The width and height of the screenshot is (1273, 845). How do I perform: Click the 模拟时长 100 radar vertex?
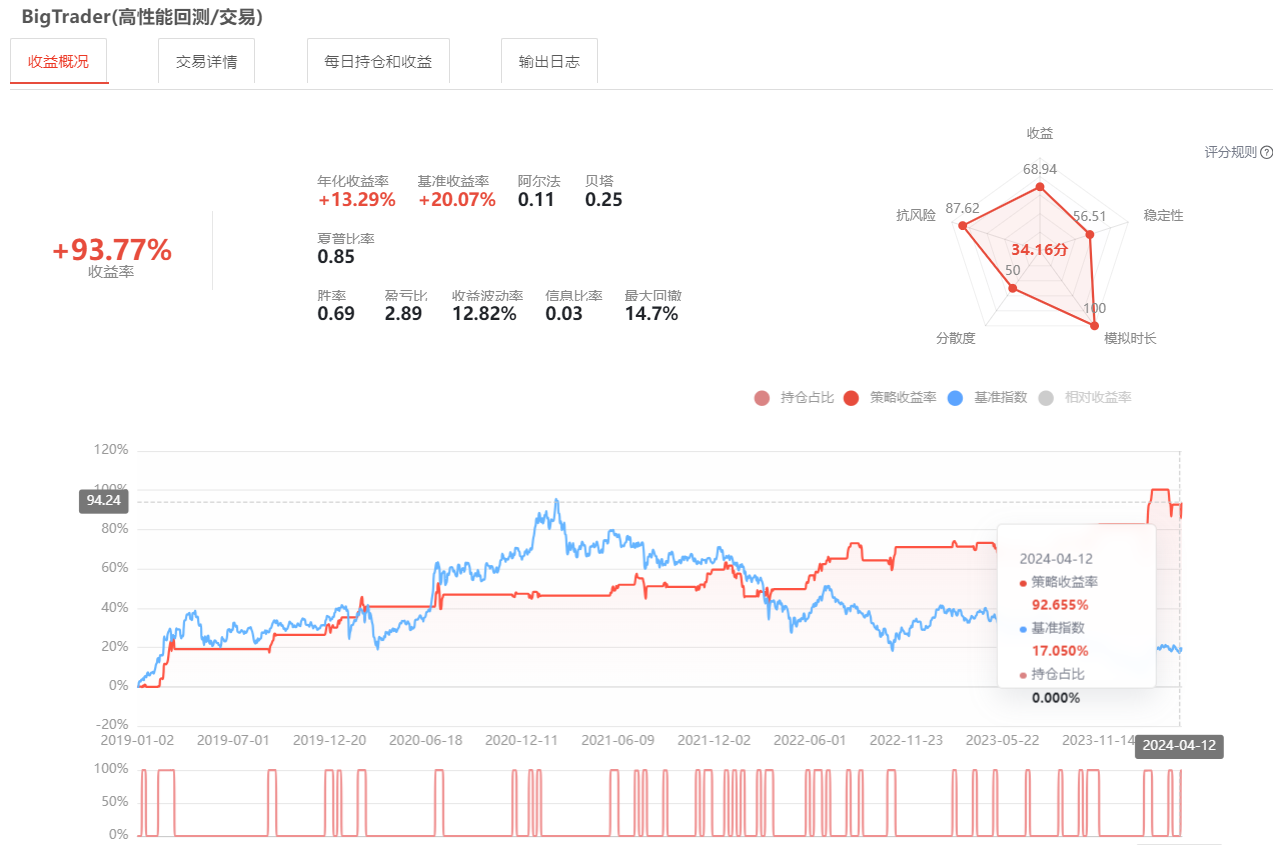[x=1094, y=322]
